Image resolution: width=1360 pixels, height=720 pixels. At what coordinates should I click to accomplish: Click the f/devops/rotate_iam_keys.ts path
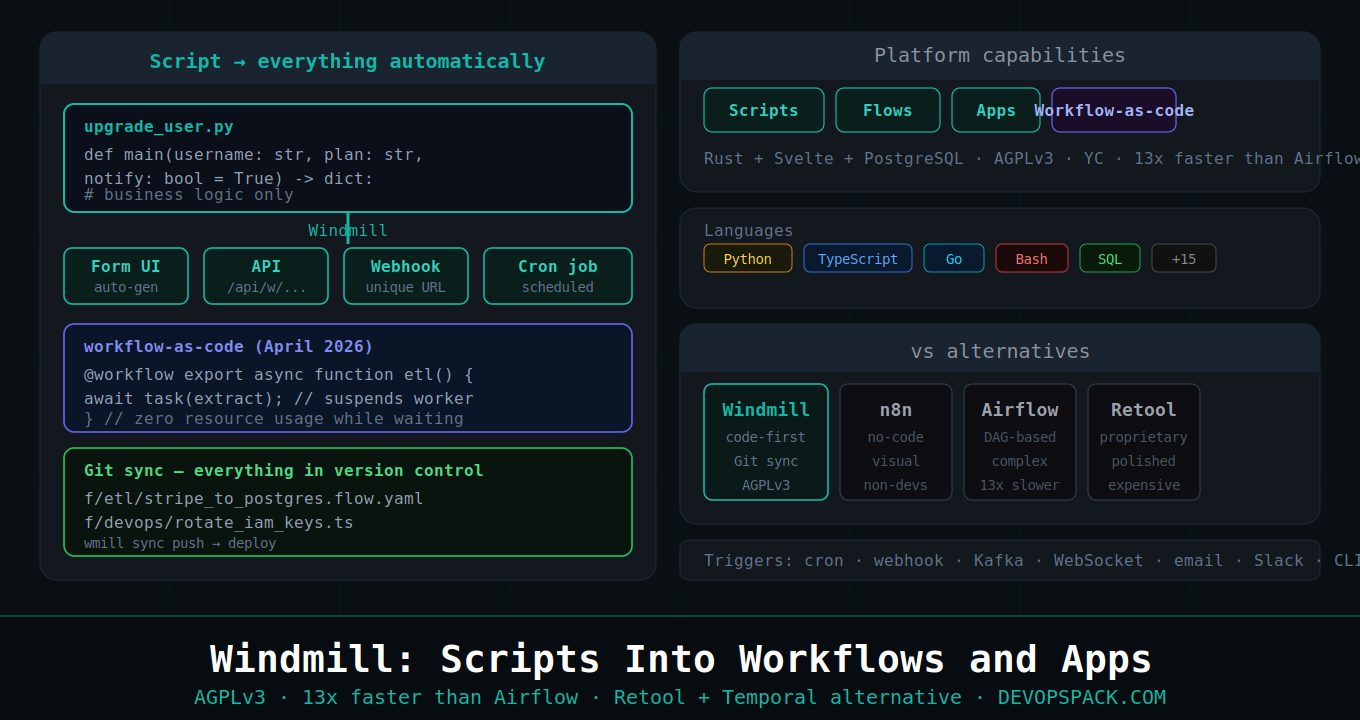[219, 523]
